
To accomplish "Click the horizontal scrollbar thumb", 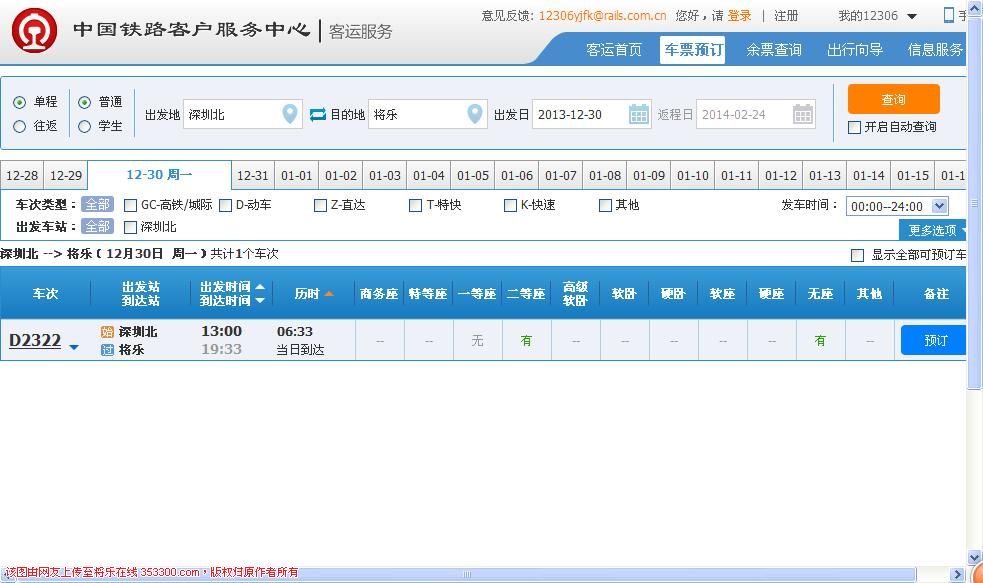I will point(464,574).
